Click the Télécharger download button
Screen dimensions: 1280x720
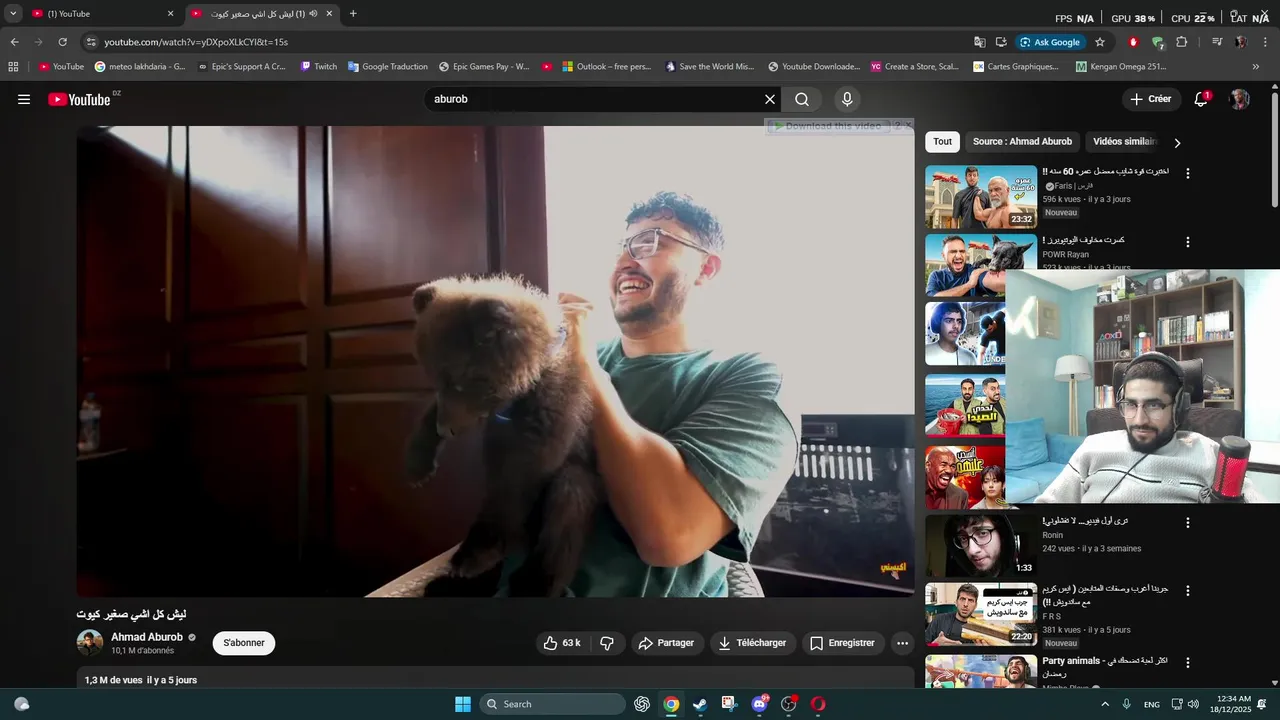753,643
